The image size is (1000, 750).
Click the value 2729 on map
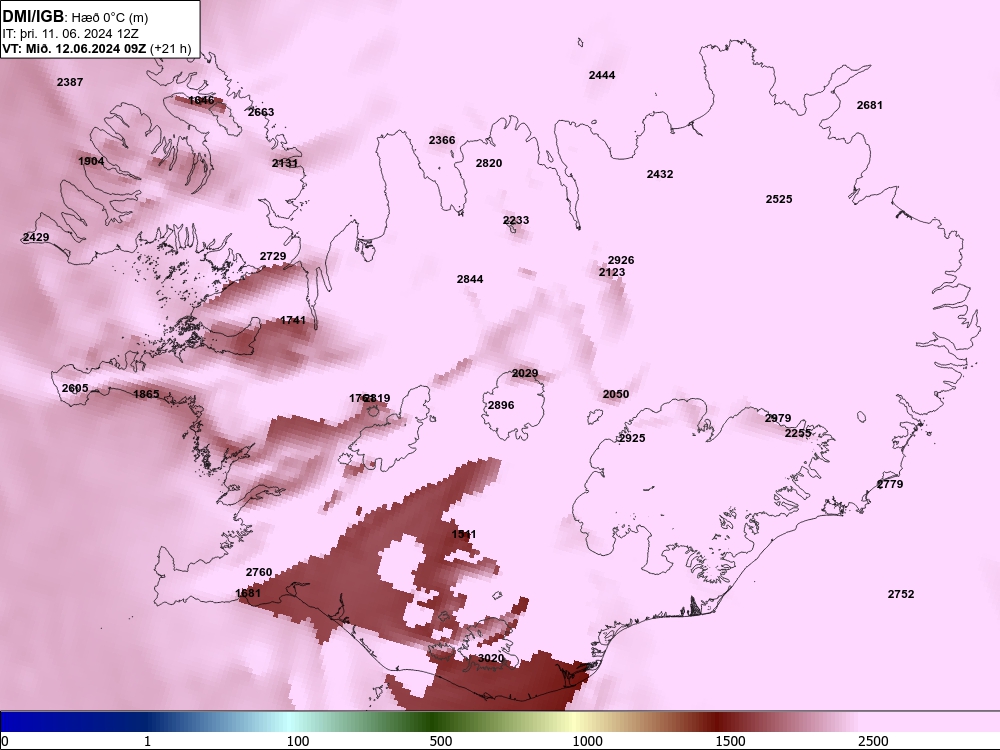click(273, 256)
